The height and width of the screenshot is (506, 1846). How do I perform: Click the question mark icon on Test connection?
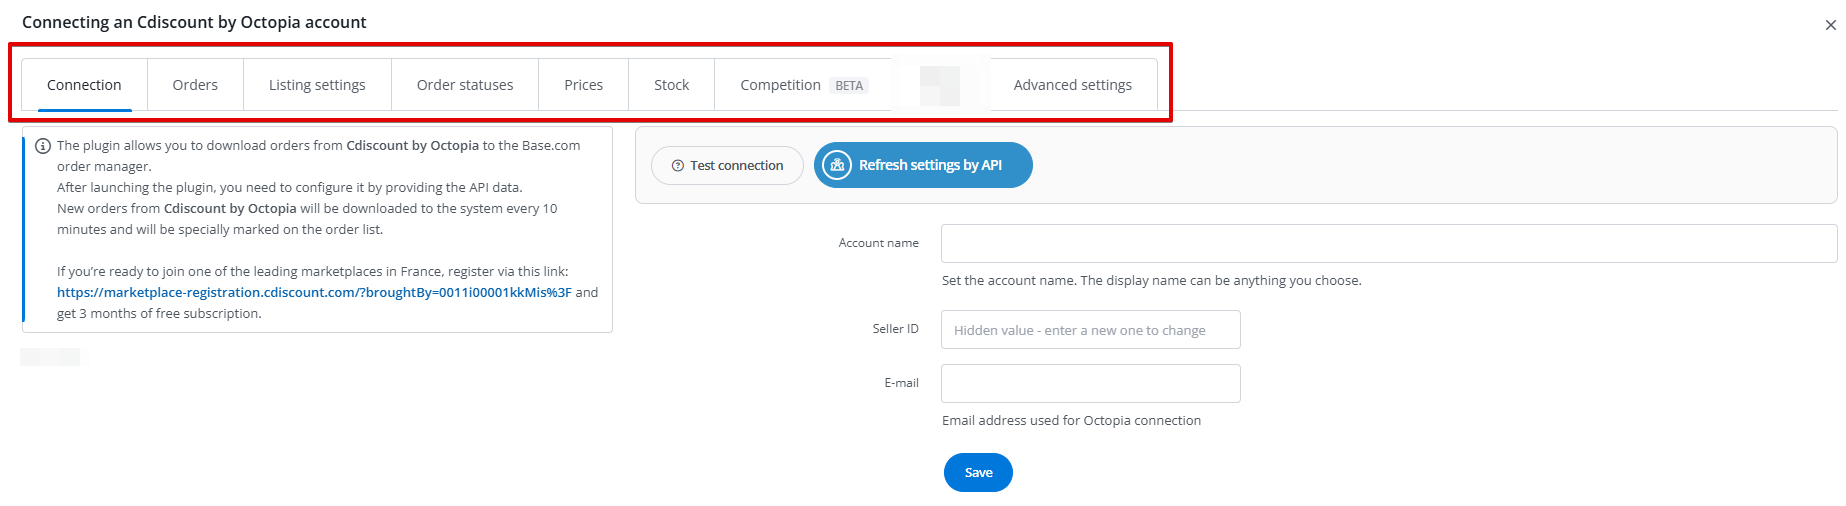(x=678, y=166)
